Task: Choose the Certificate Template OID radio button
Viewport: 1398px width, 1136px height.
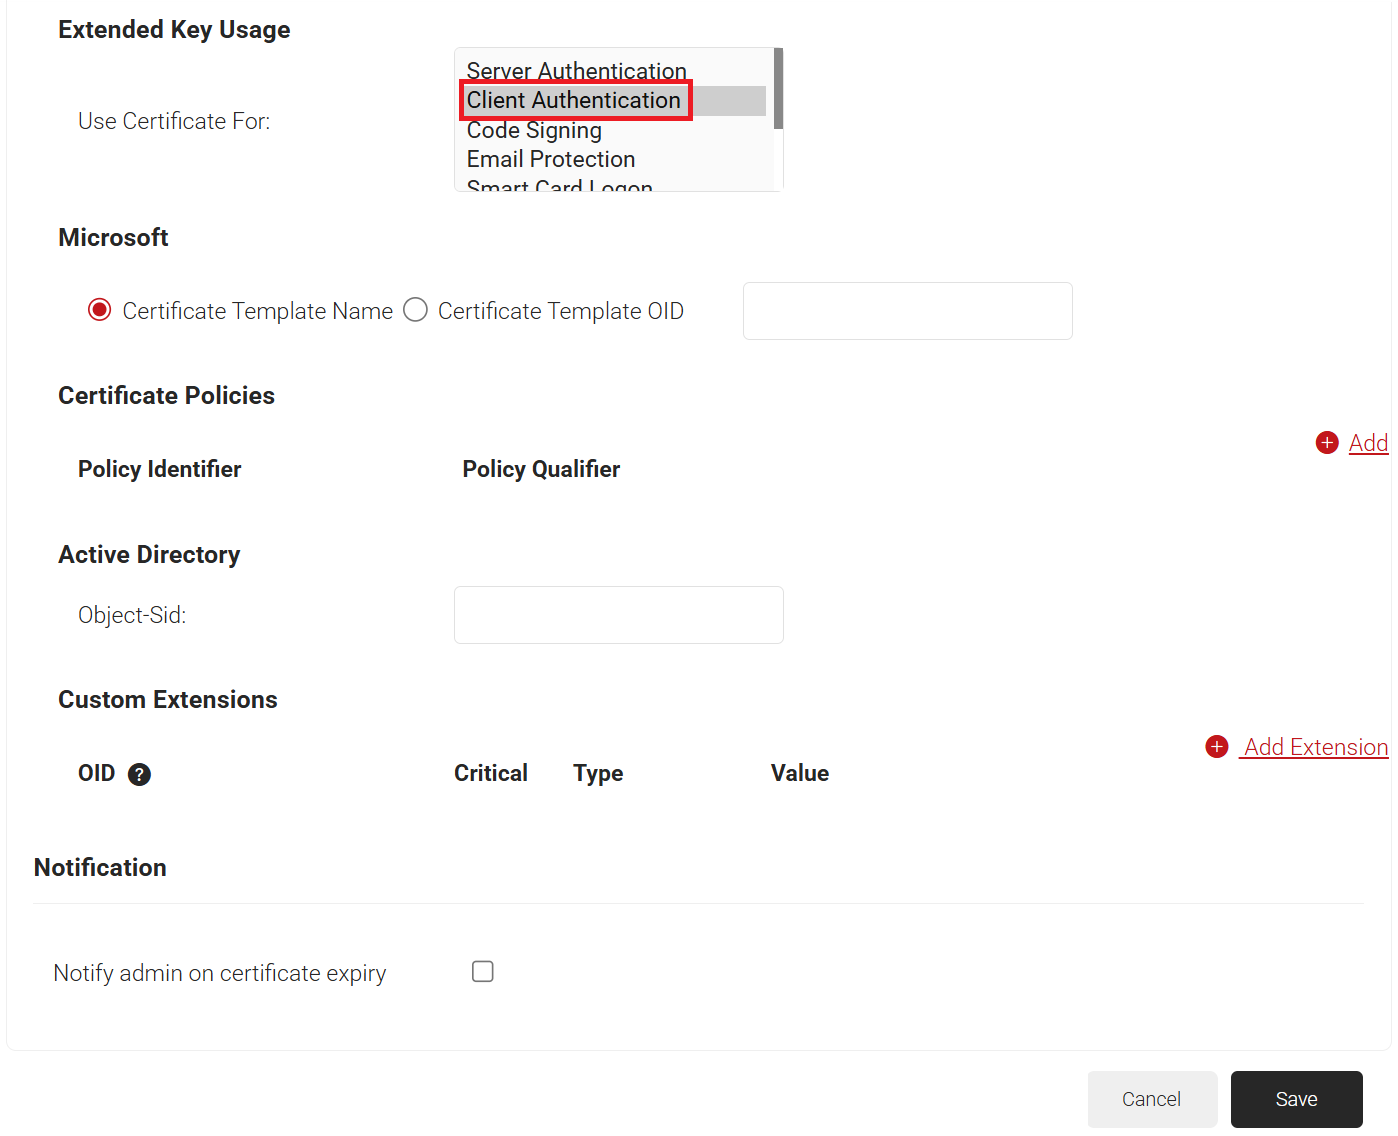Action: [x=415, y=310]
